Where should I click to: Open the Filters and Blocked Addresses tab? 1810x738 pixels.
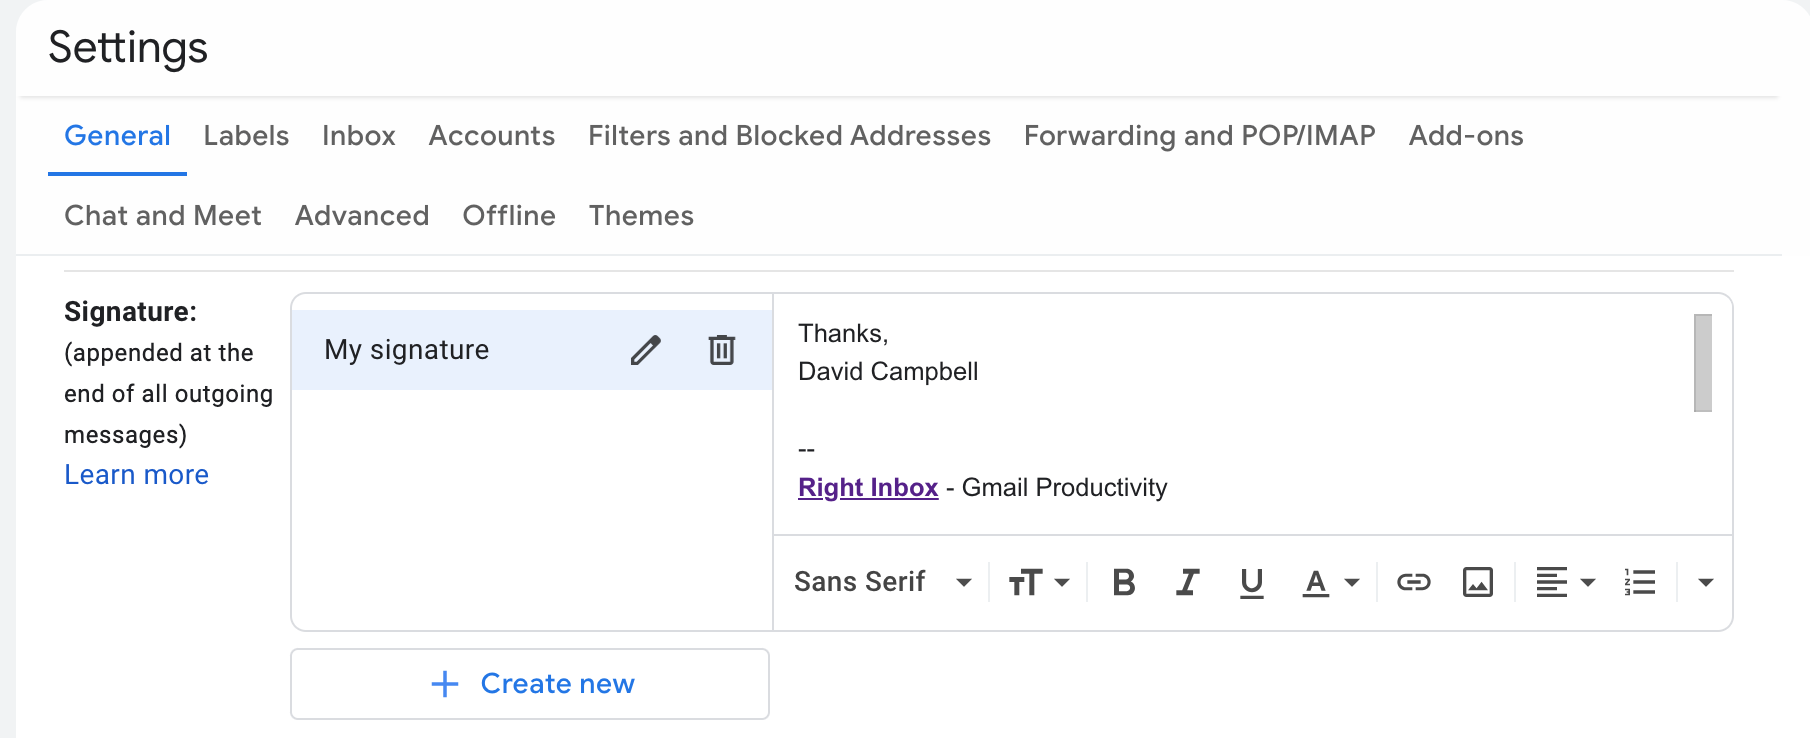coord(789,136)
